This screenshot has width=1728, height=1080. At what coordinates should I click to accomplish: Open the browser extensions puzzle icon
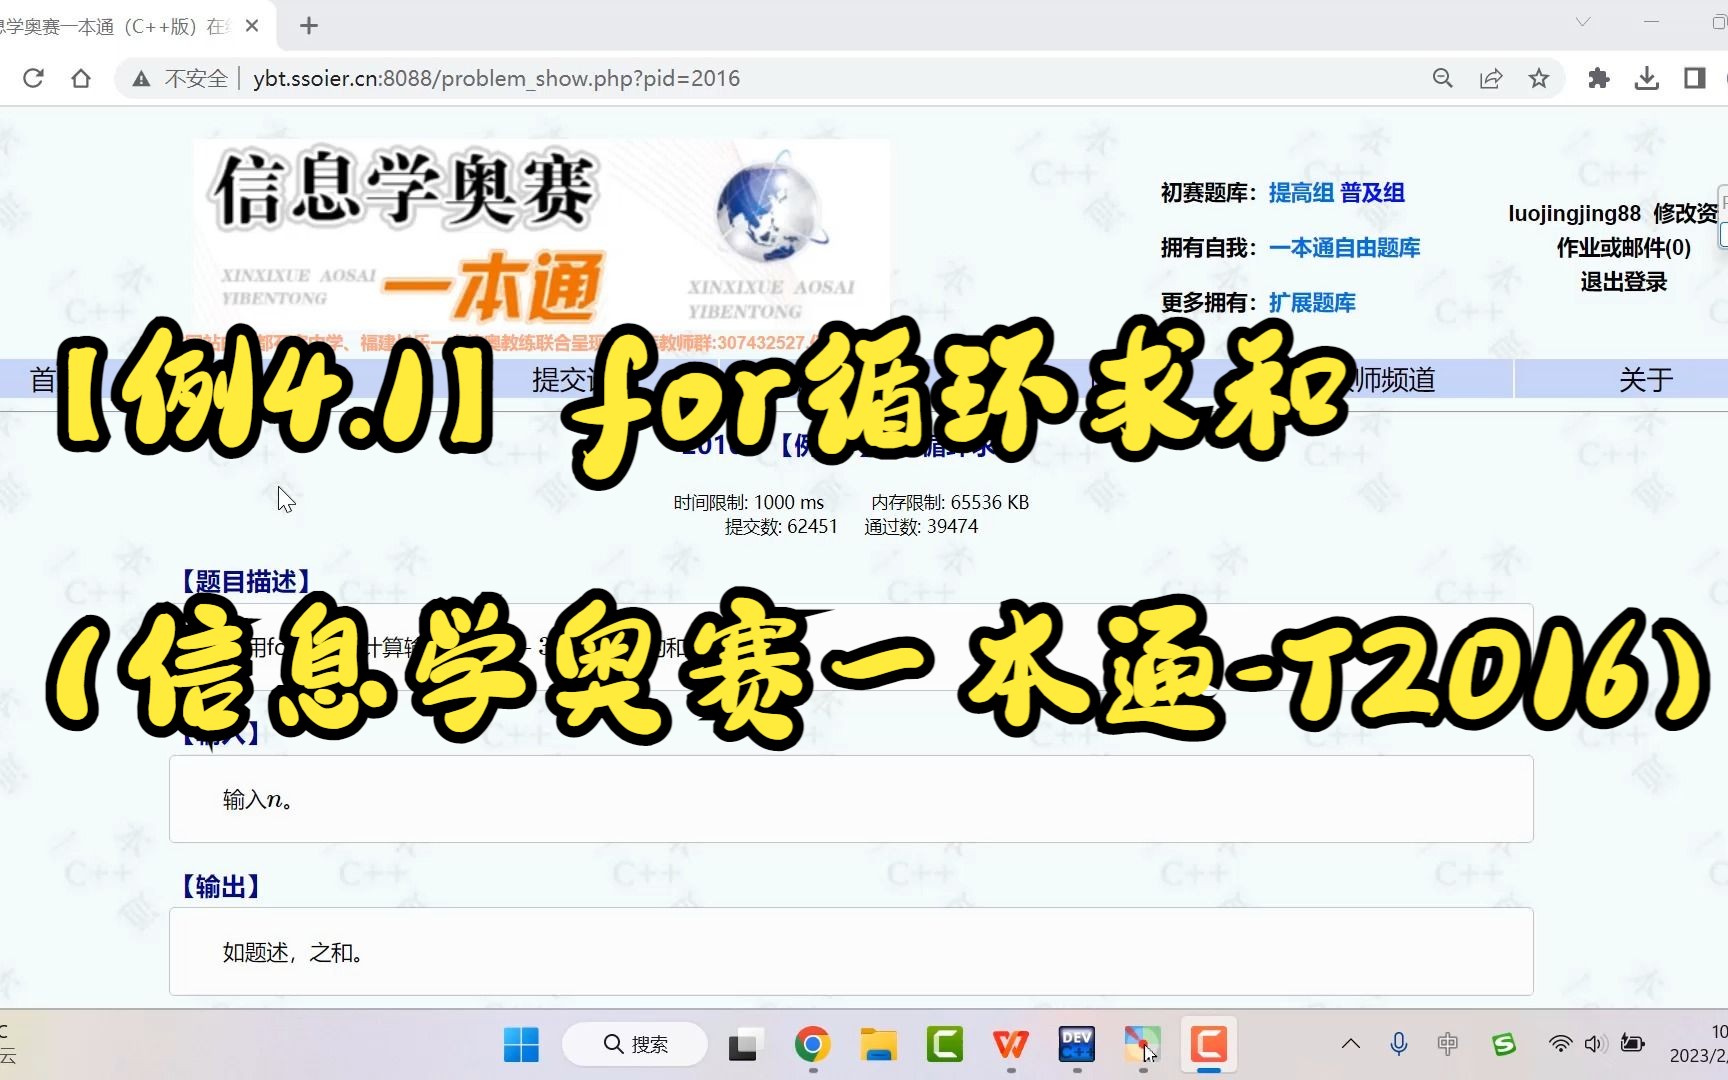(1598, 78)
